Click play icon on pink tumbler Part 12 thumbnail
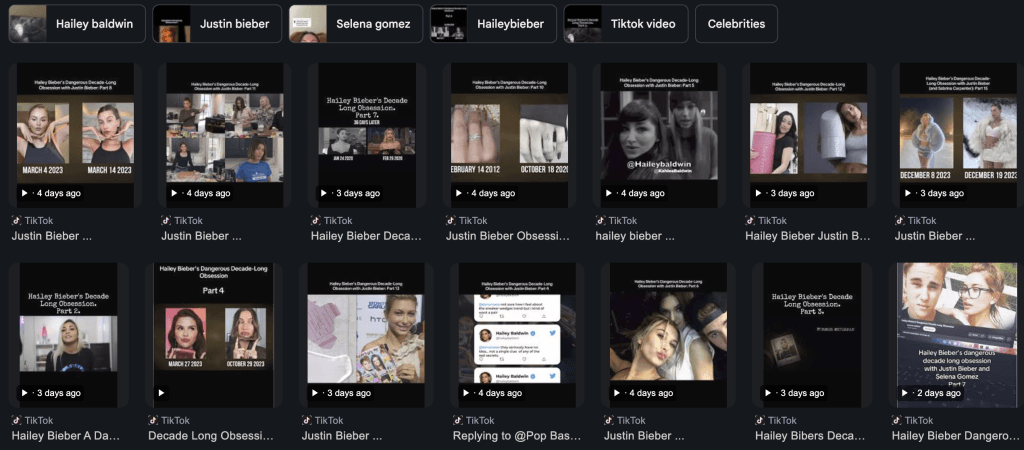The width and height of the screenshot is (1024, 450). [x=759, y=193]
